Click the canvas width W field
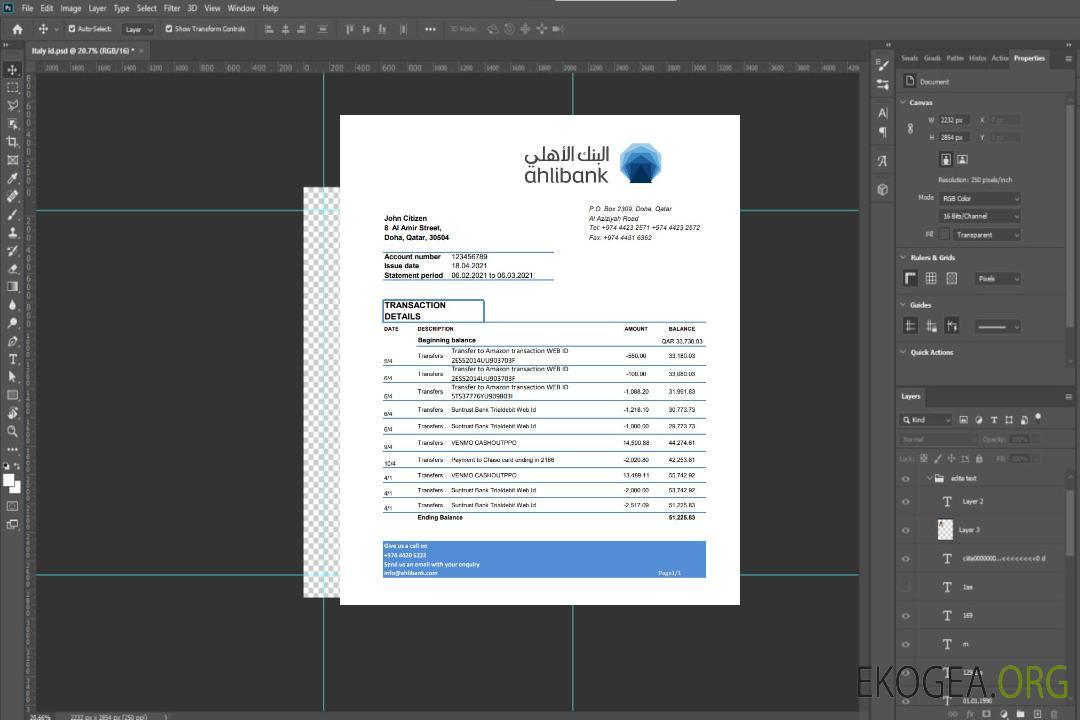Image resolution: width=1080 pixels, height=720 pixels. 955,120
